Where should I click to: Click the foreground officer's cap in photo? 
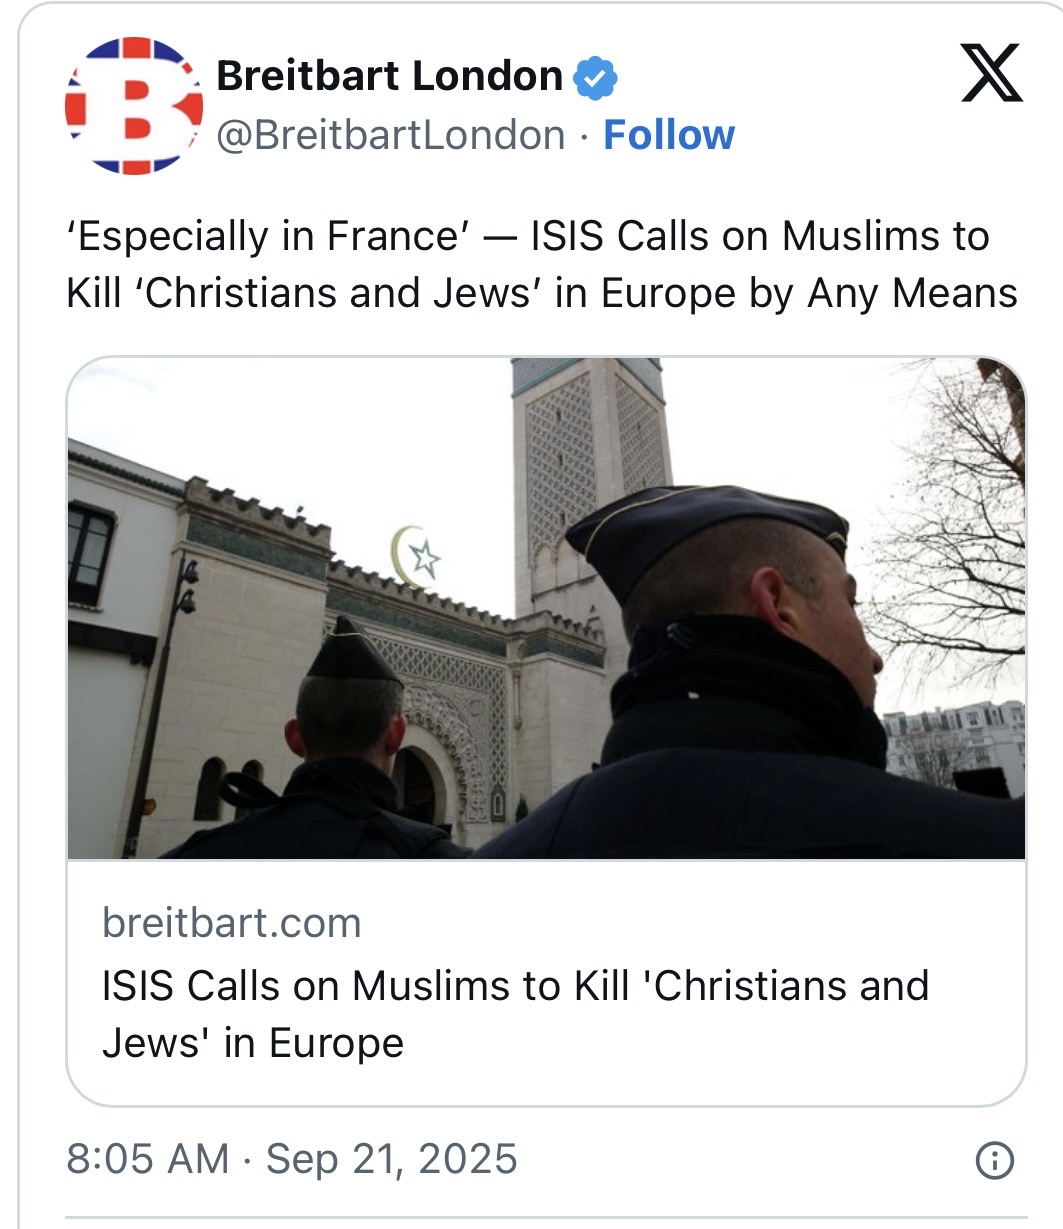click(708, 525)
